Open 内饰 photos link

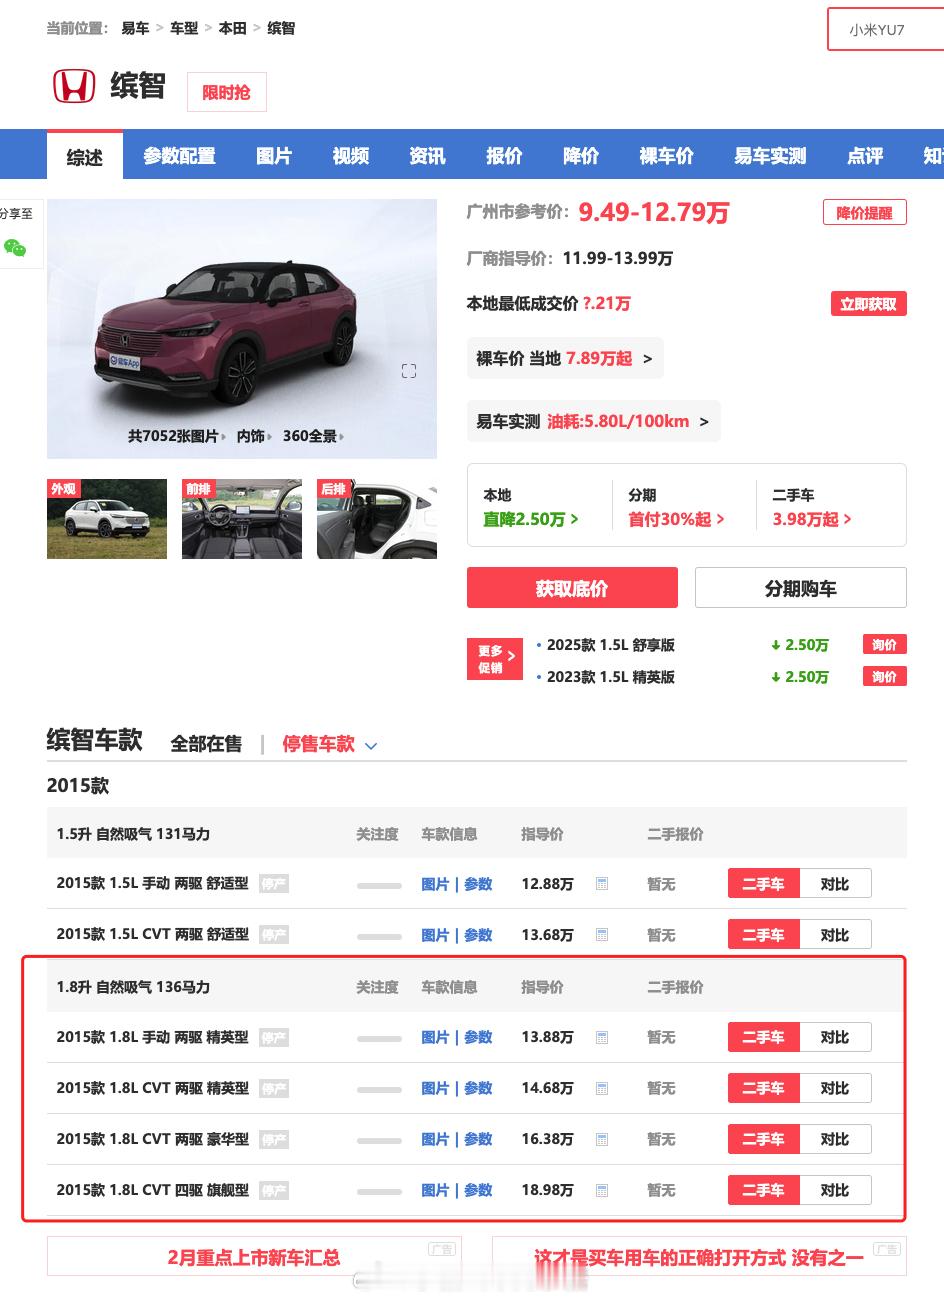[251, 436]
